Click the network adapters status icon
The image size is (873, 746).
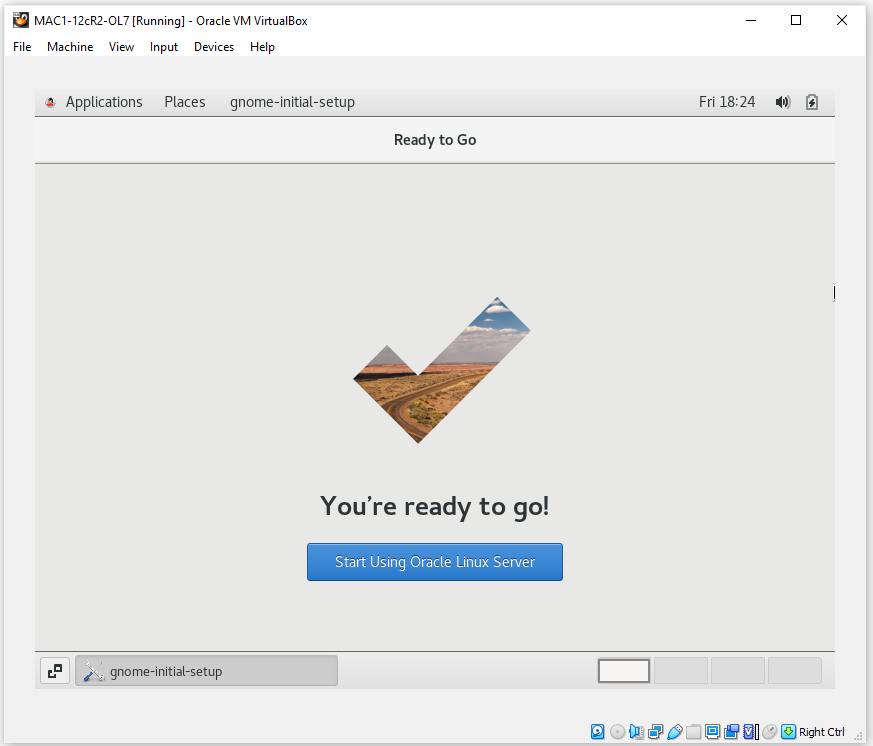(x=655, y=732)
